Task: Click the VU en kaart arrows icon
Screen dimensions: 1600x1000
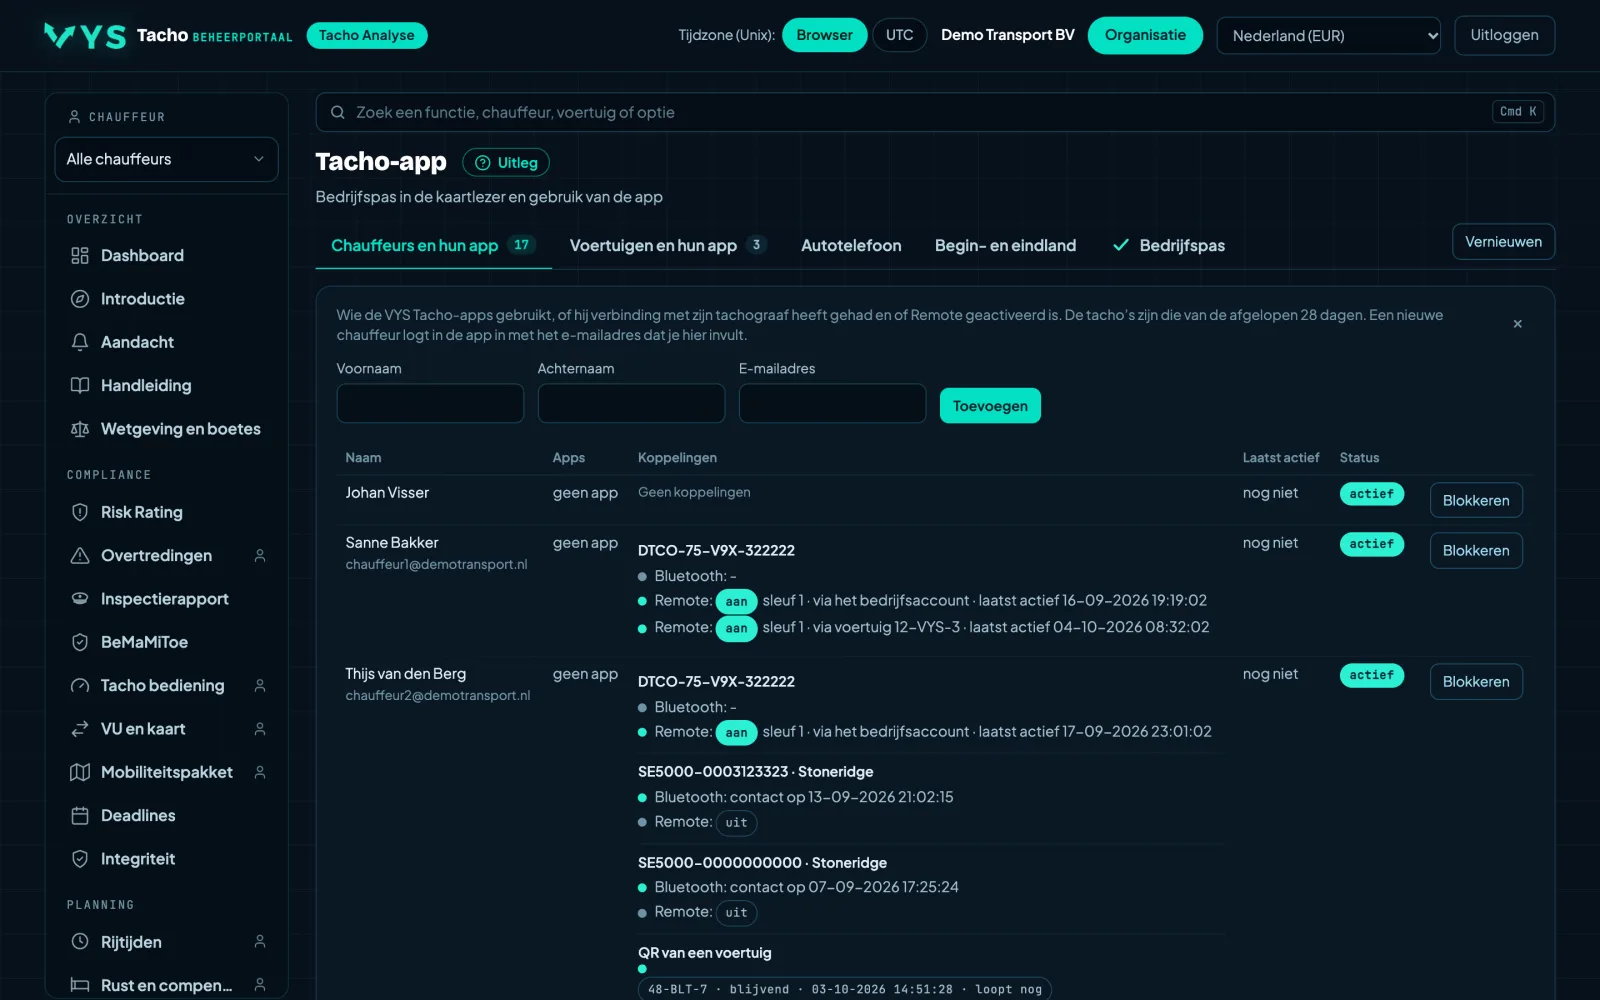Action: click(80, 729)
